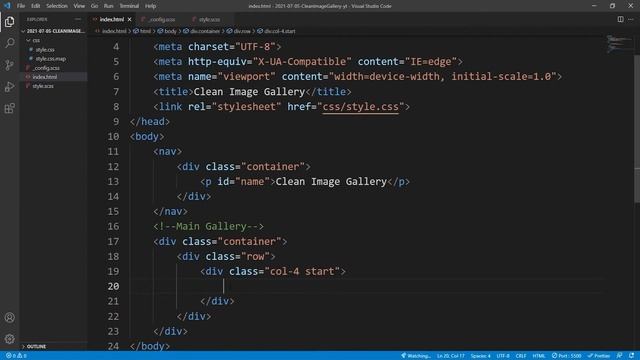The width and height of the screenshot is (640, 360).
Task: Click Ln 20, Col 17 cursor position
Action: tap(451, 356)
